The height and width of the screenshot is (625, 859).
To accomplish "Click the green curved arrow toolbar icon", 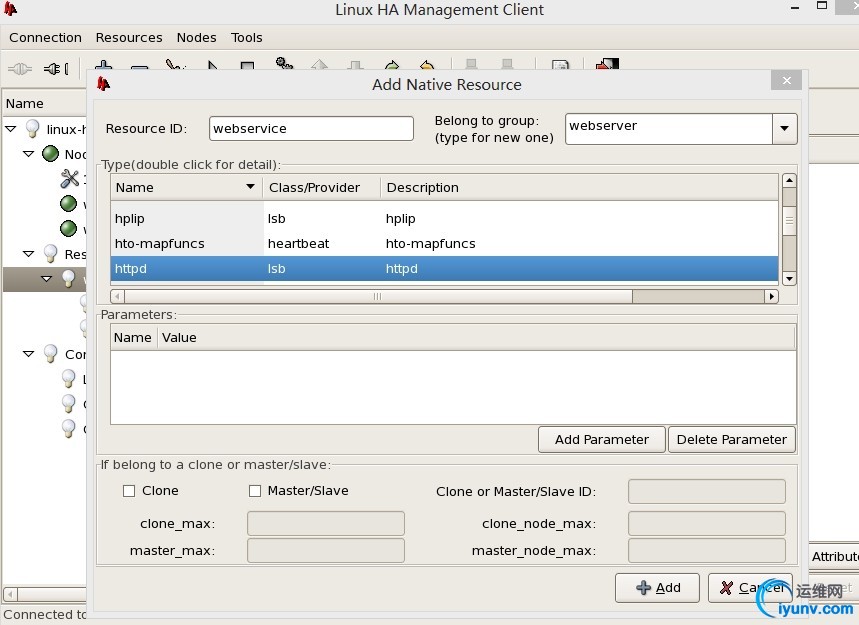I will pyautogui.click(x=392, y=66).
